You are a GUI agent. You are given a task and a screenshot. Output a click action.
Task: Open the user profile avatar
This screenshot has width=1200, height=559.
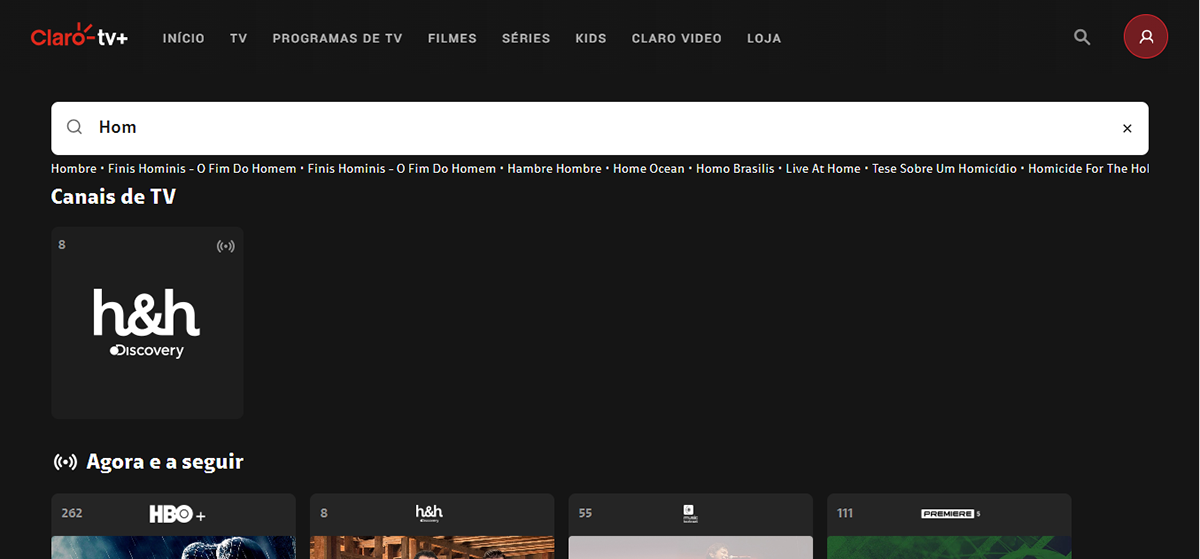(x=1146, y=37)
